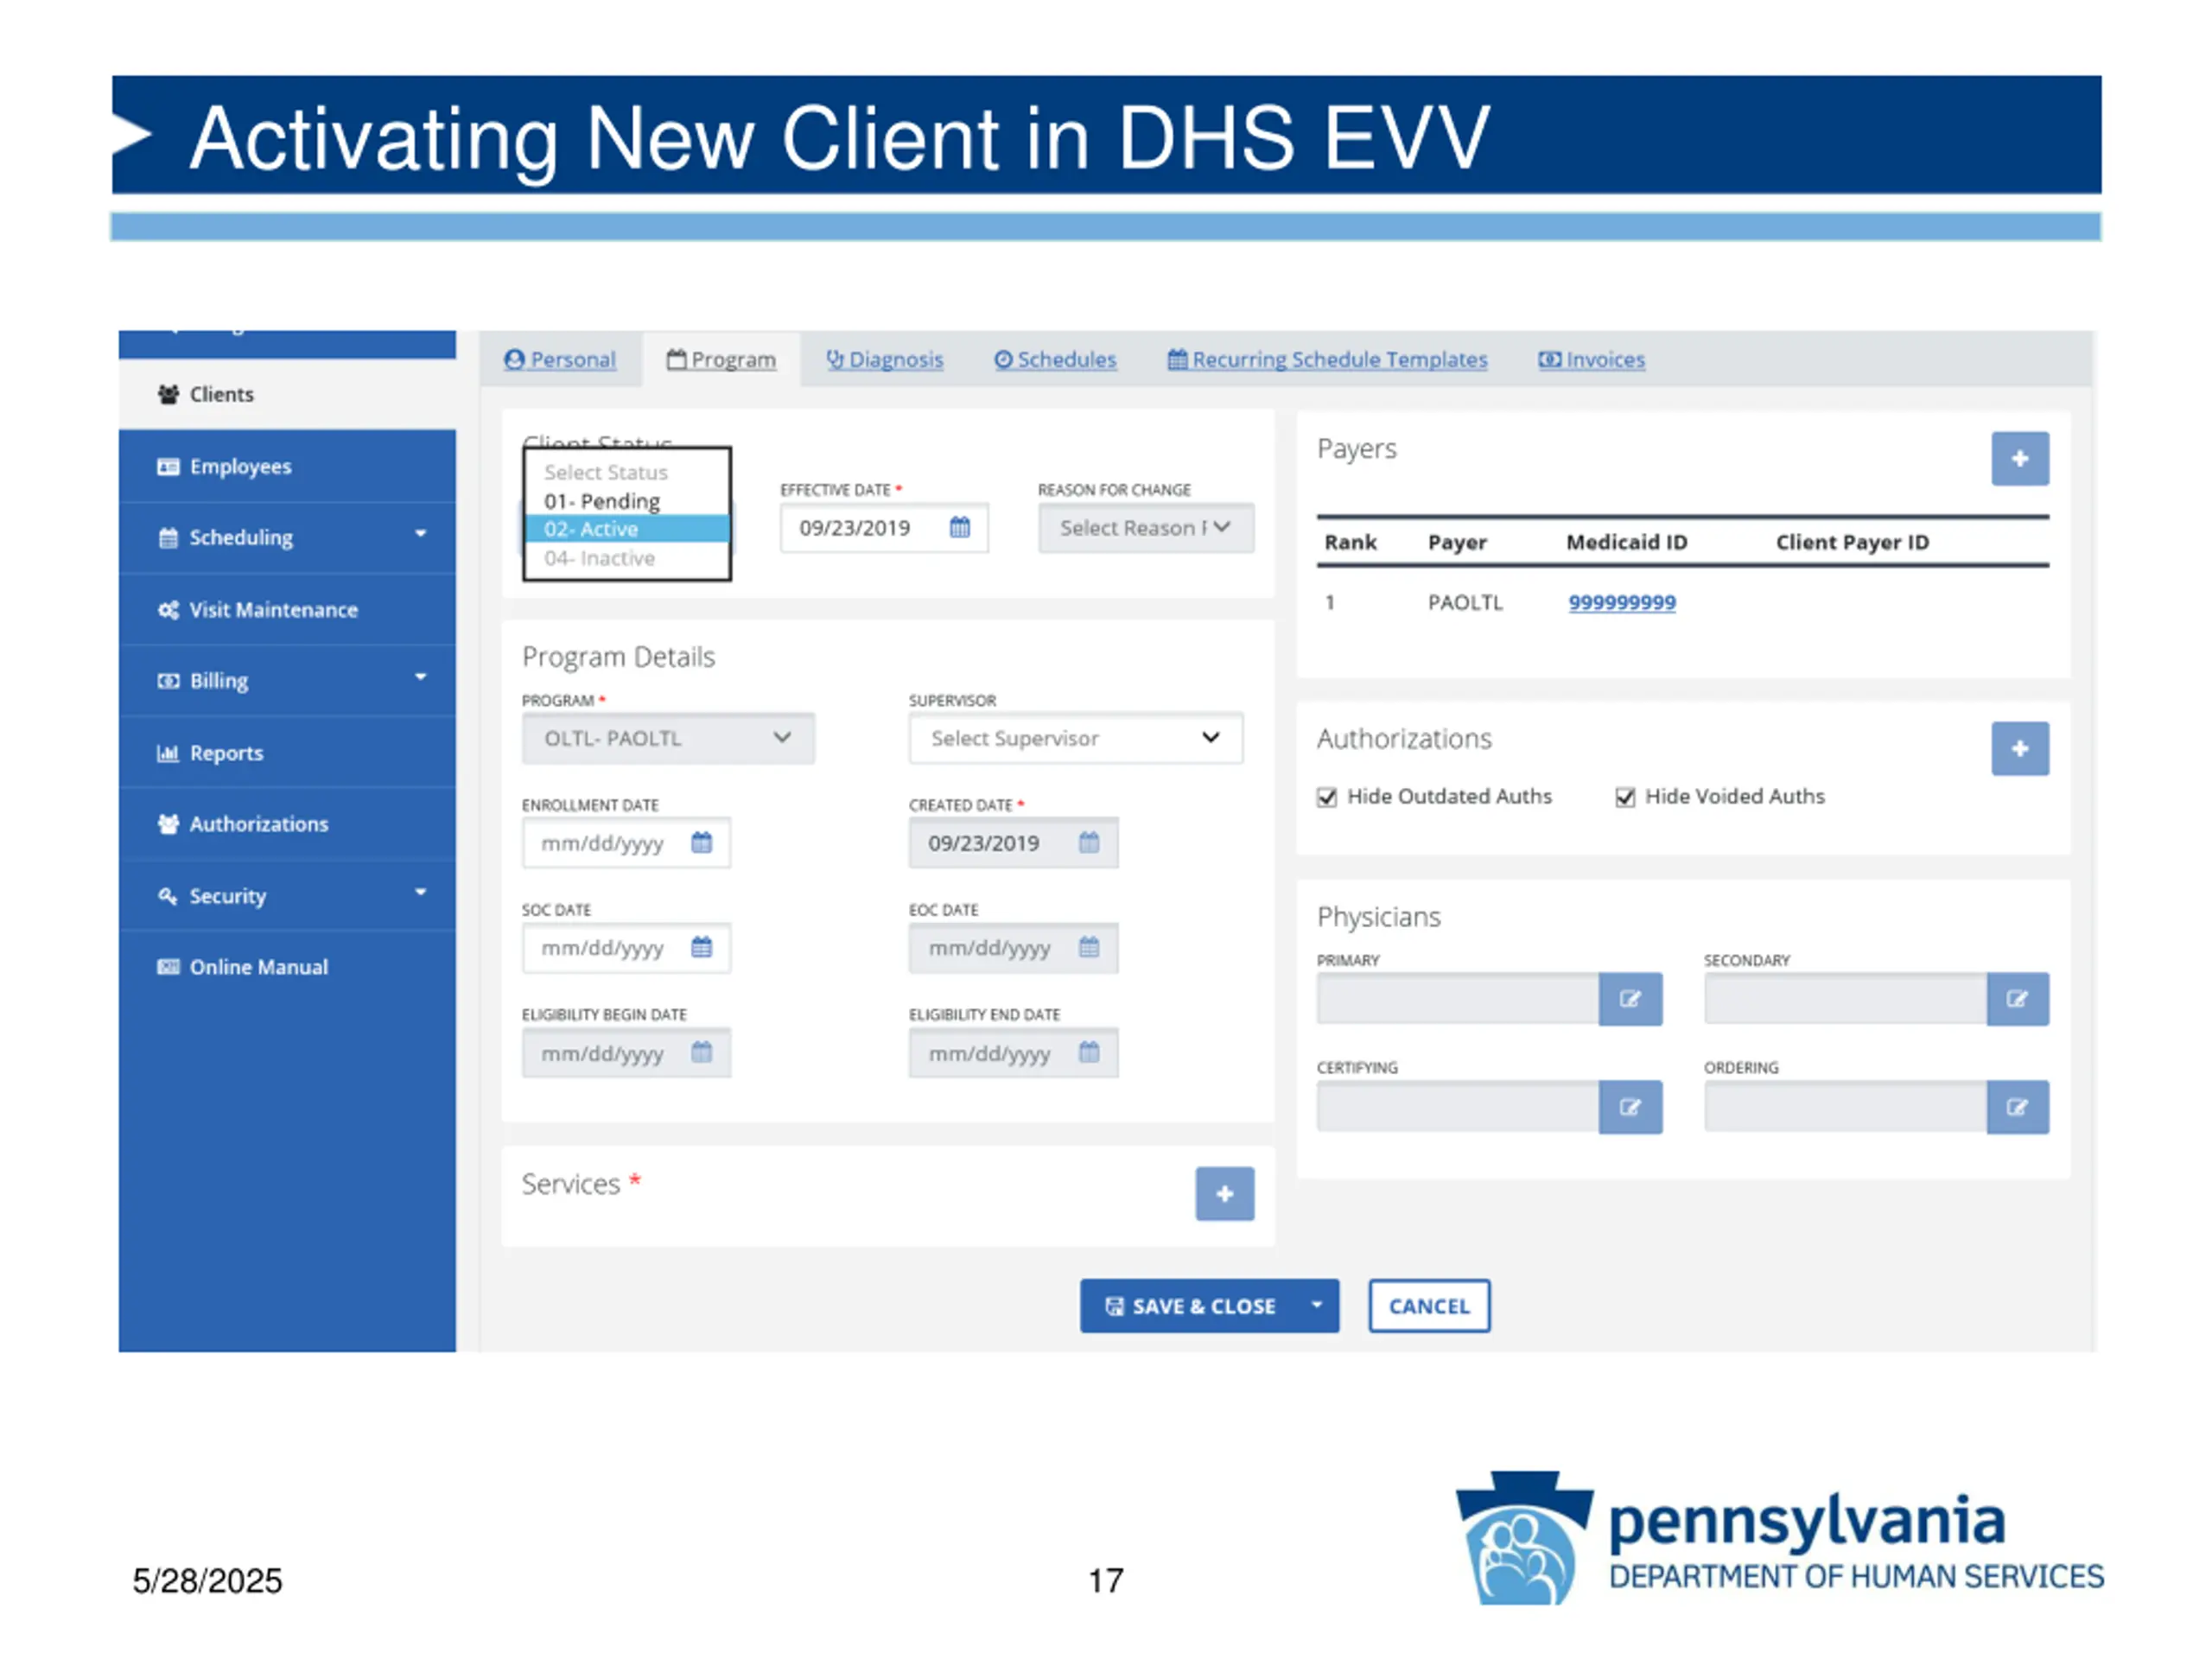This screenshot has height=1659, width=2212.
Task: Open Reports in the sidebar
Action: [x=287, y=752]
